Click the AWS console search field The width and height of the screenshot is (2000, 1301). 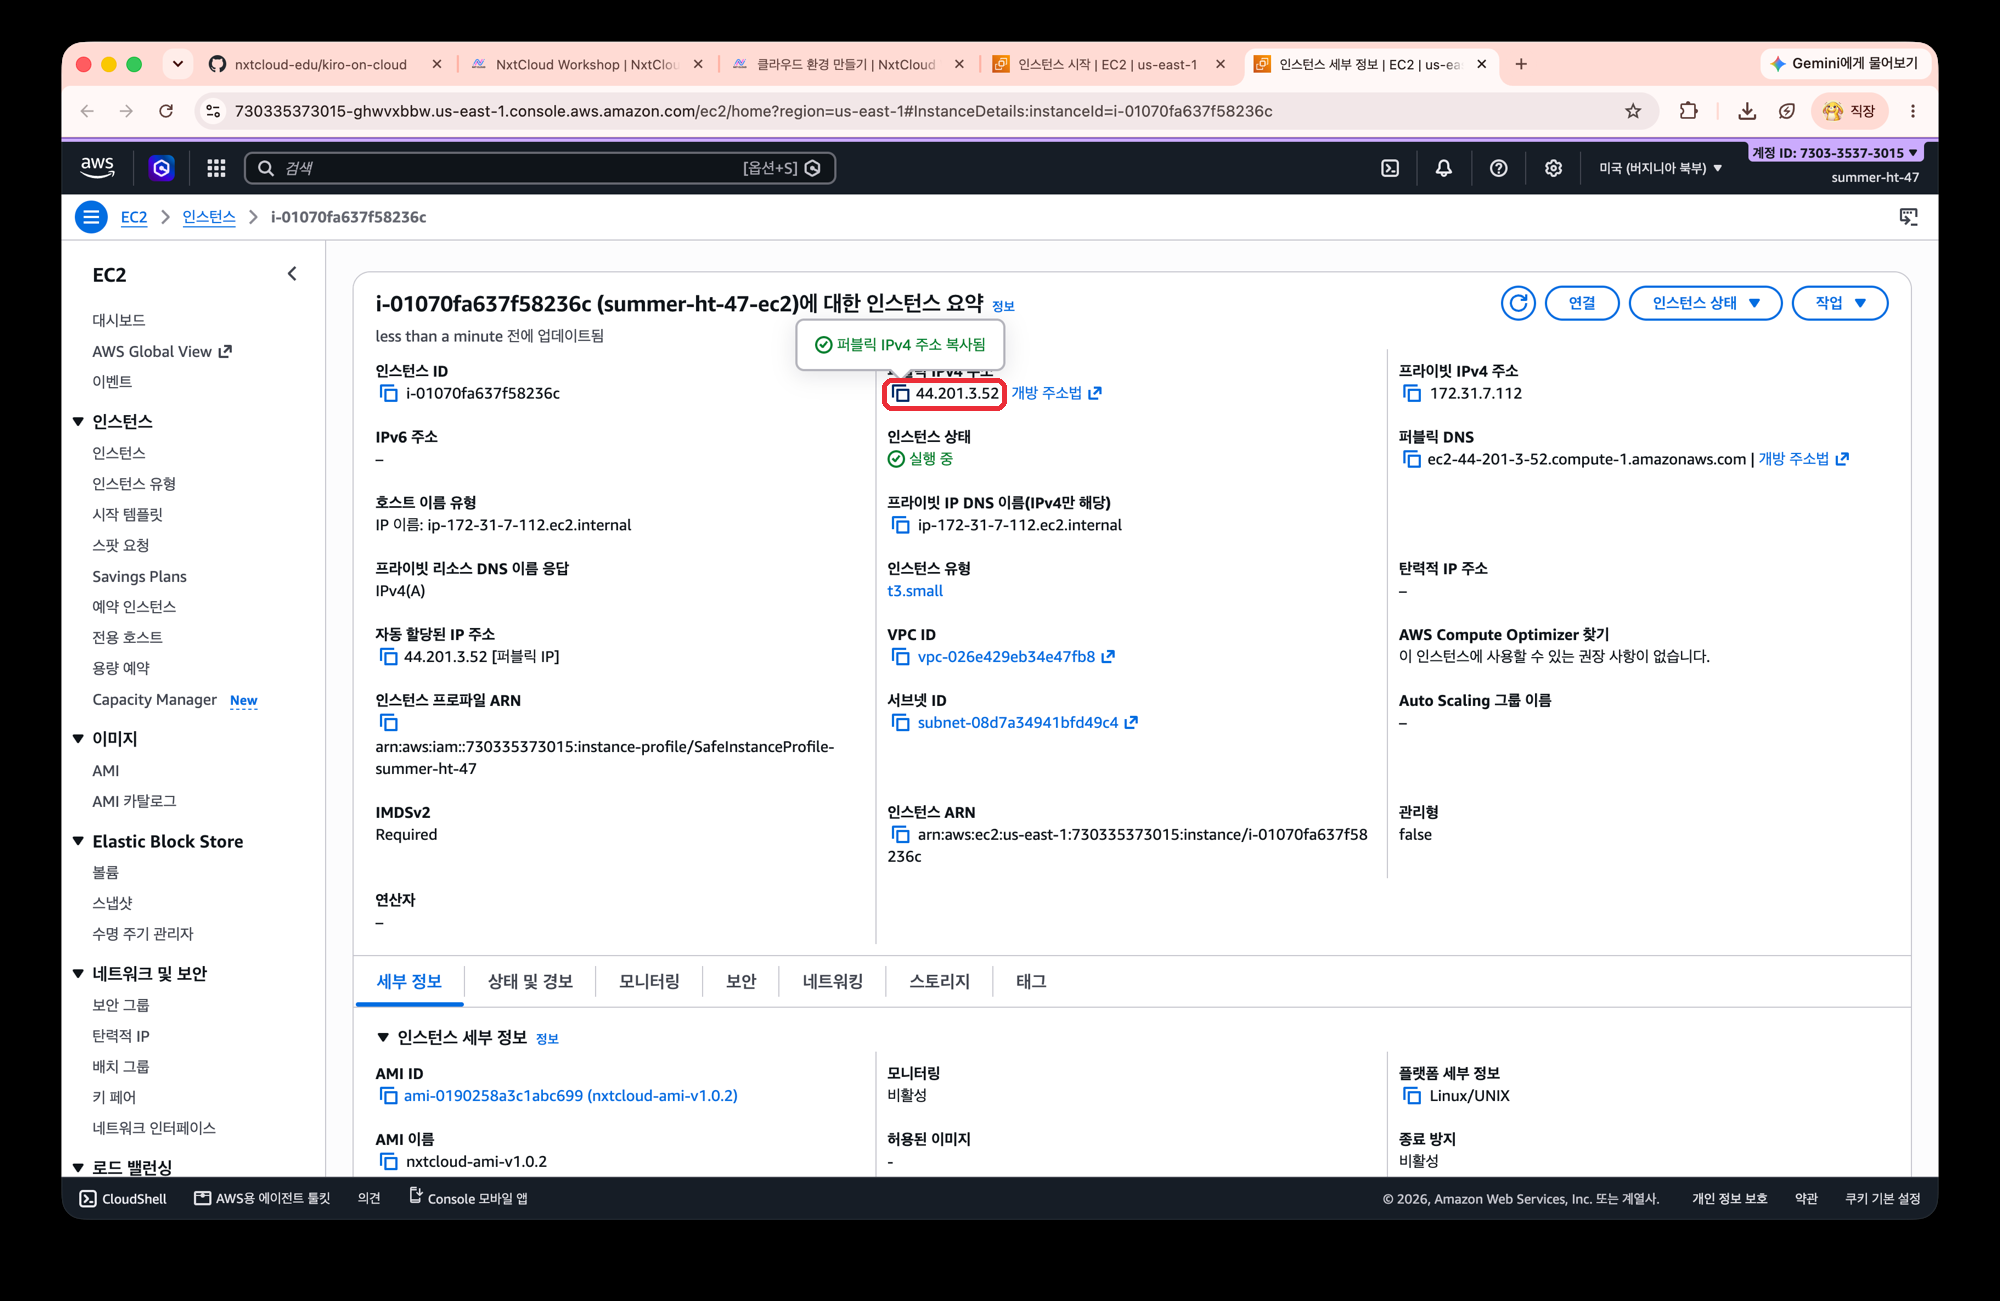[540, 168]
